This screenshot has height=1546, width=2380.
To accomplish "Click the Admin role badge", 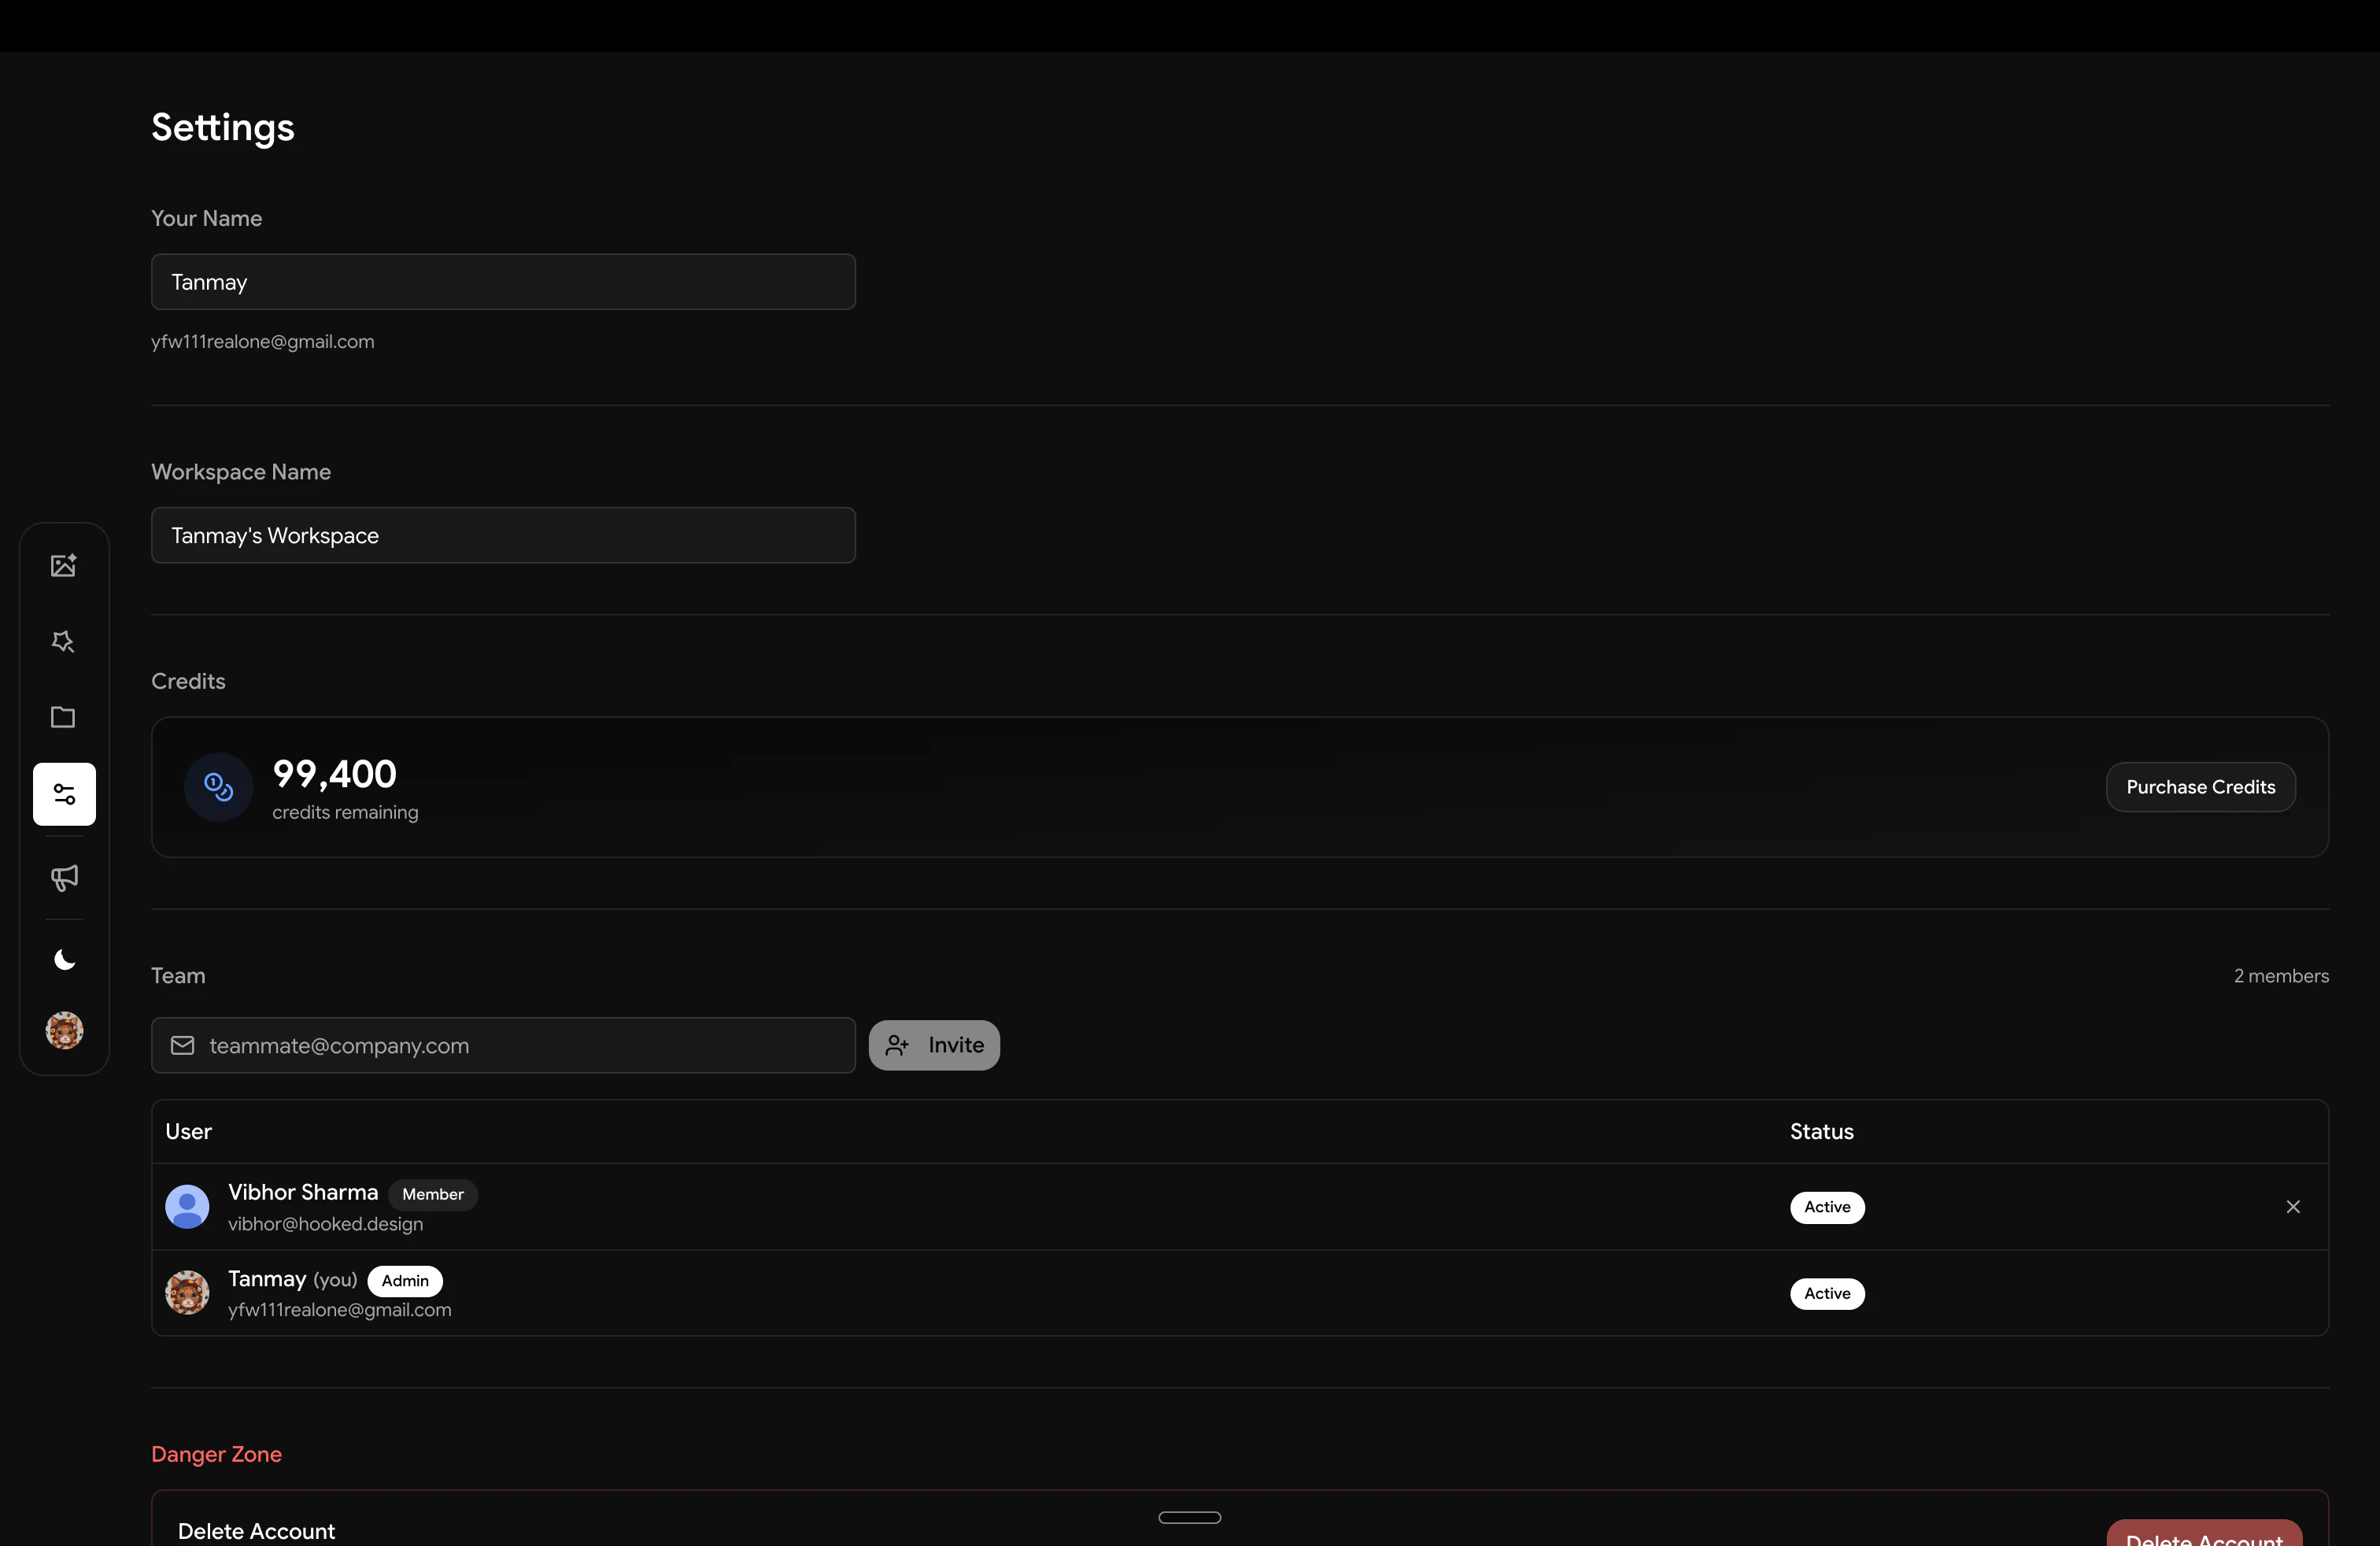I will pyautogui.click(x=405, y=1281).
